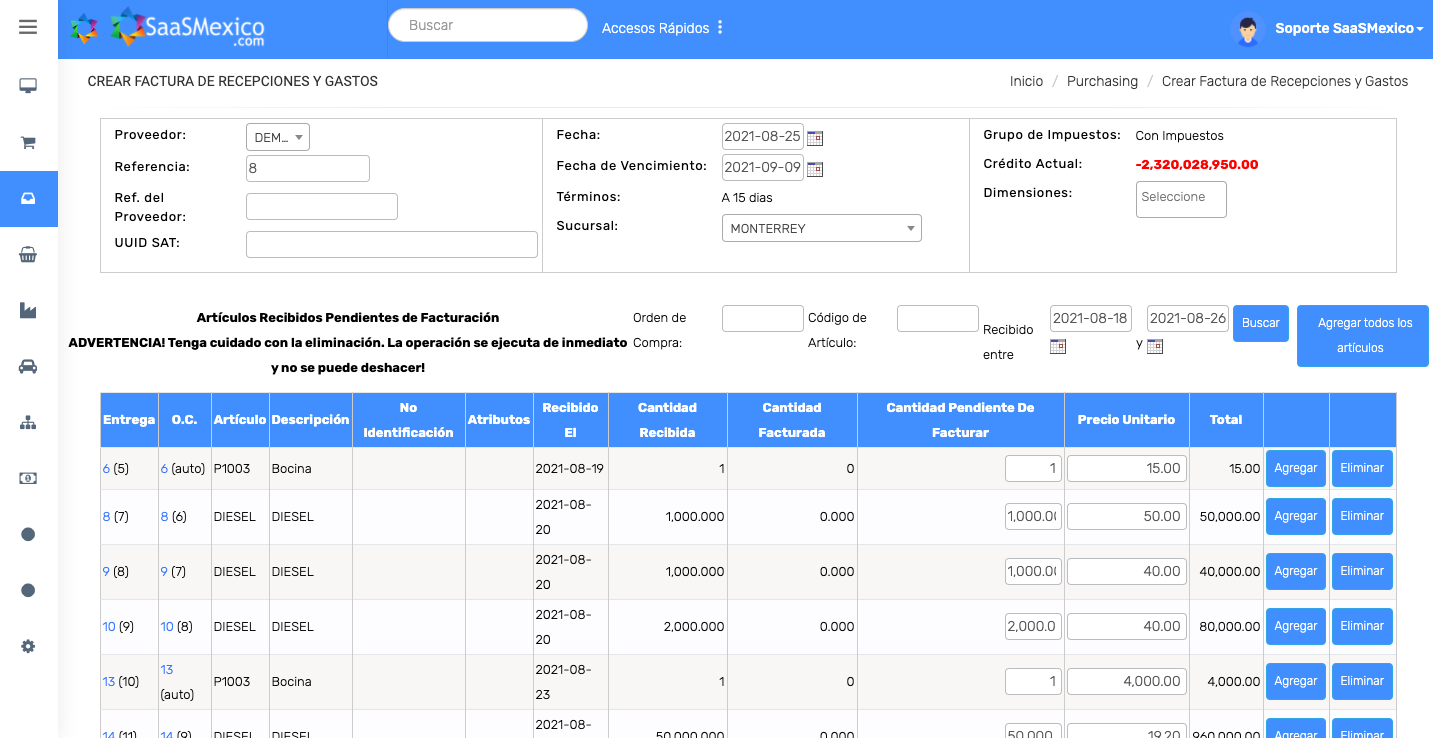
Task: Select the dashboard monitor icon in the sidebar
Action: pyautogui.click(x=28, y=86)
